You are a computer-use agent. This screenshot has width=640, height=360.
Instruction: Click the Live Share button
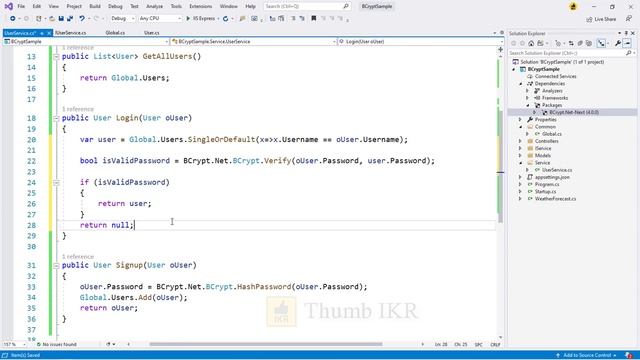(x=601, y=19)
